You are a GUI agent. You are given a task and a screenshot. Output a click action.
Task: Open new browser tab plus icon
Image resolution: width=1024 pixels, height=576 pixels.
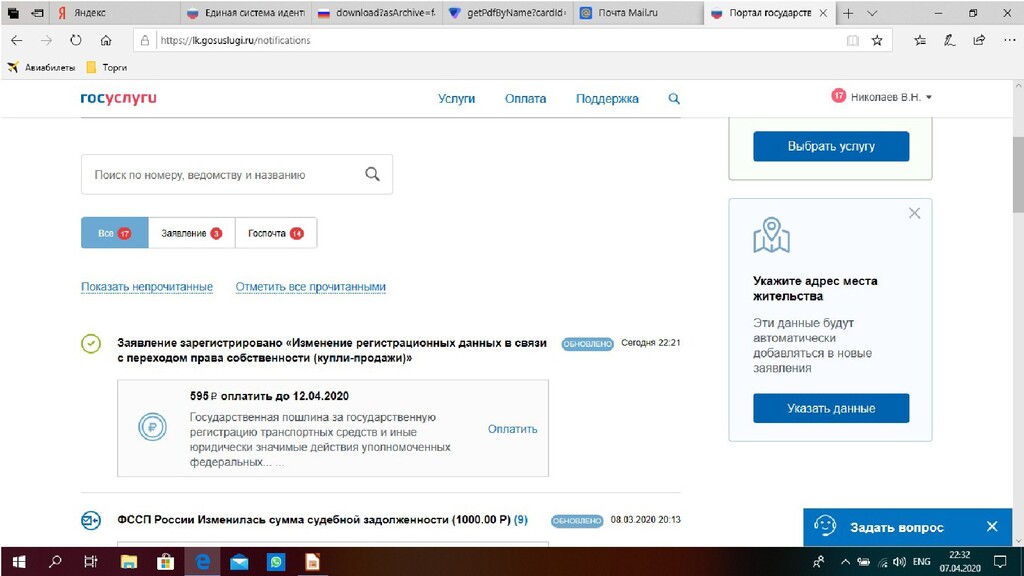pos(848,13)
